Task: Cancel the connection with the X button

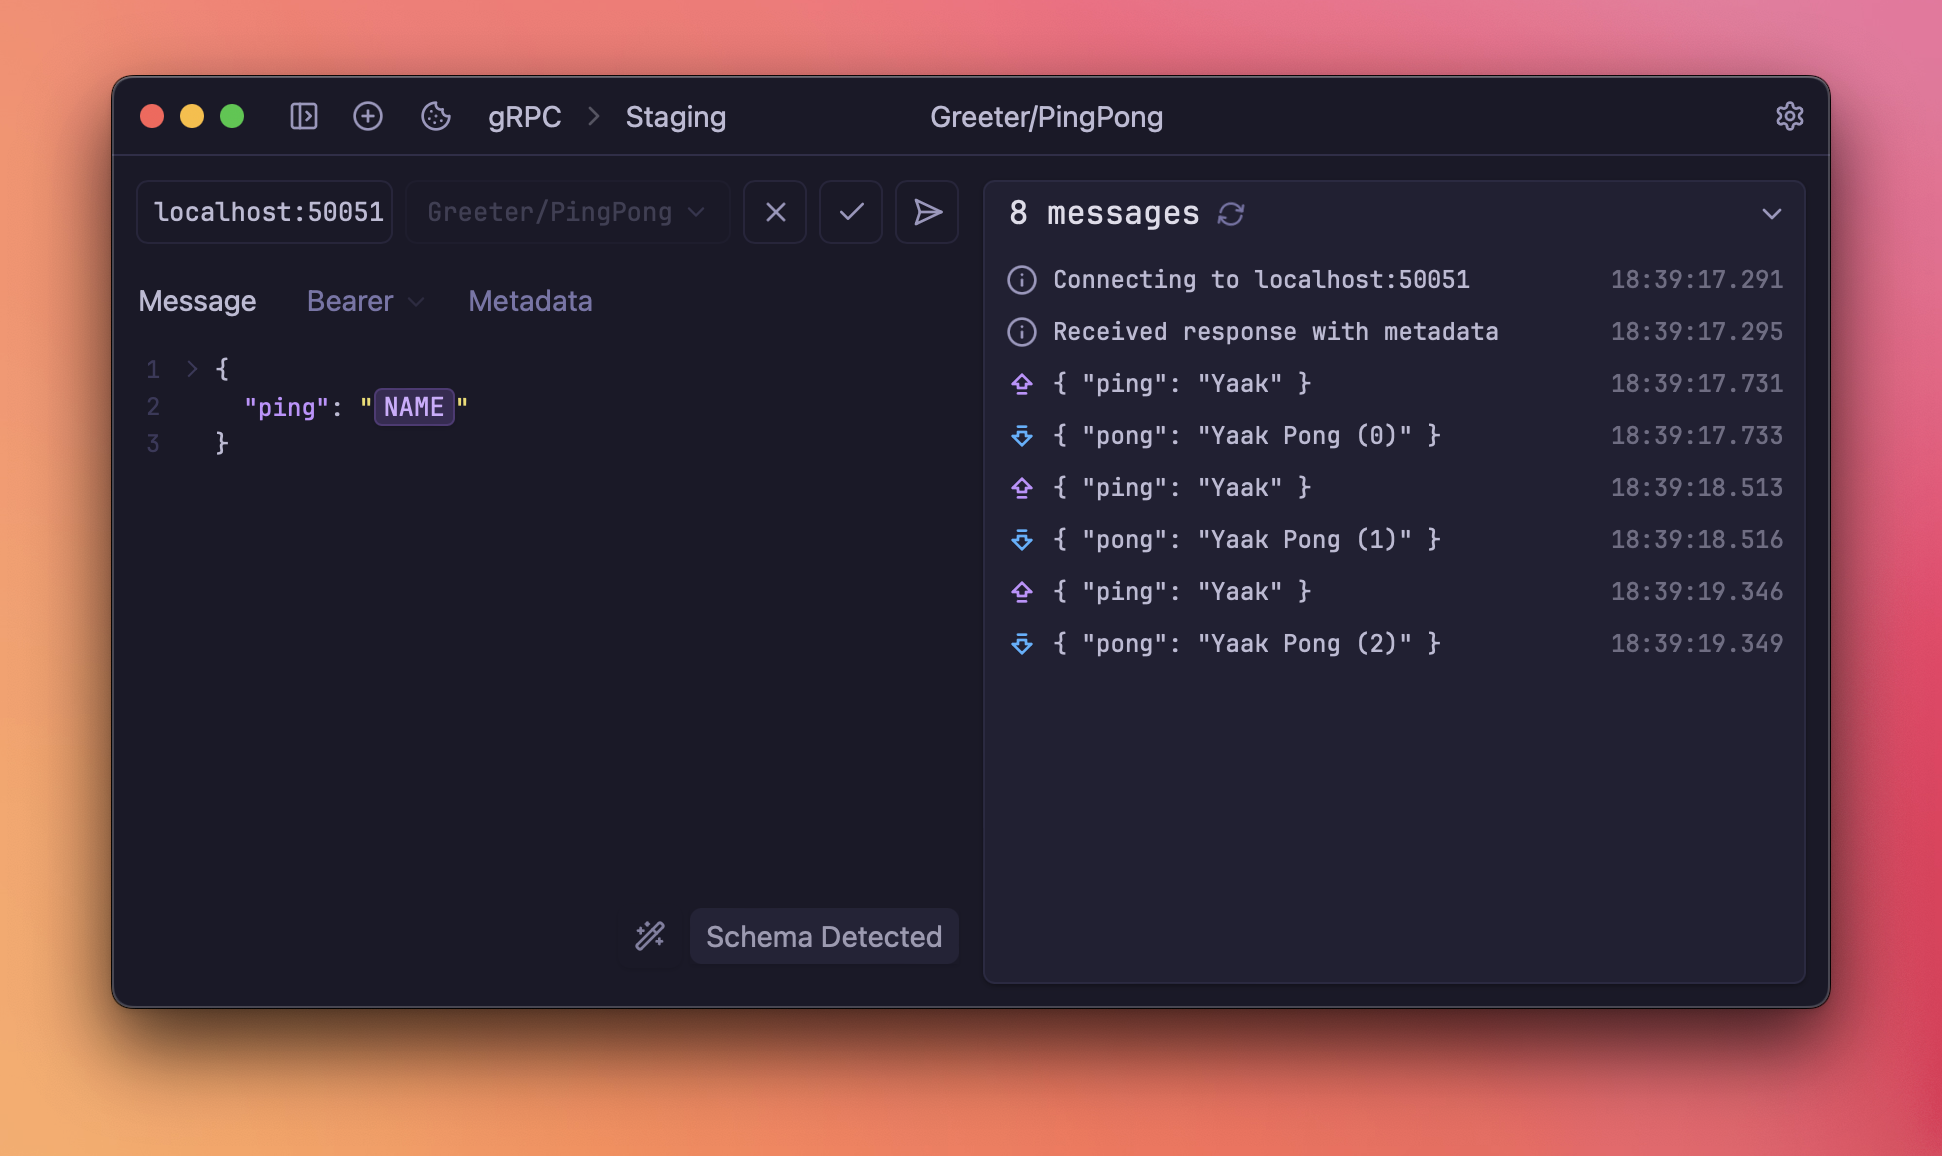Action: 775,212
